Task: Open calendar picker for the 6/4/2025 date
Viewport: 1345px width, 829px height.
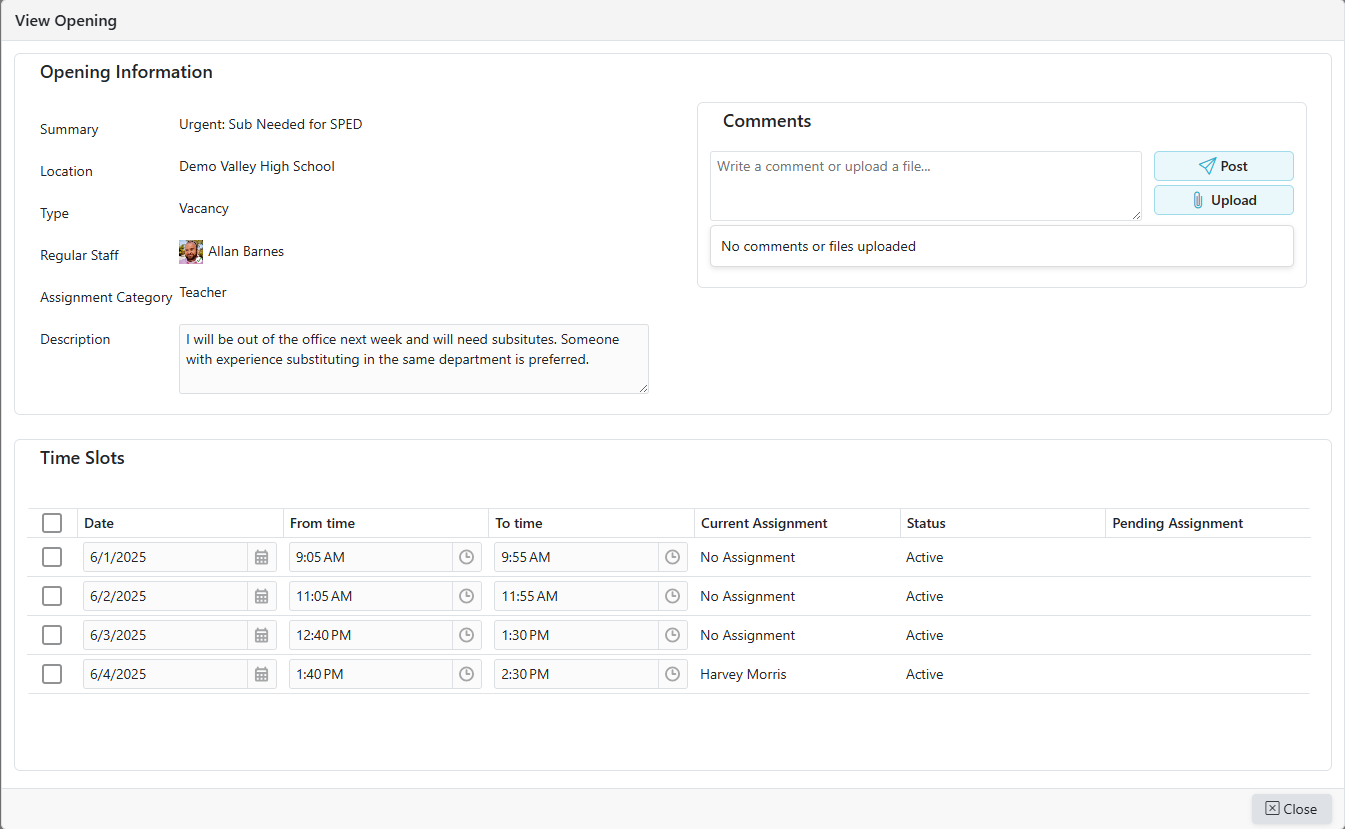Action: click(x=261, y=674)
